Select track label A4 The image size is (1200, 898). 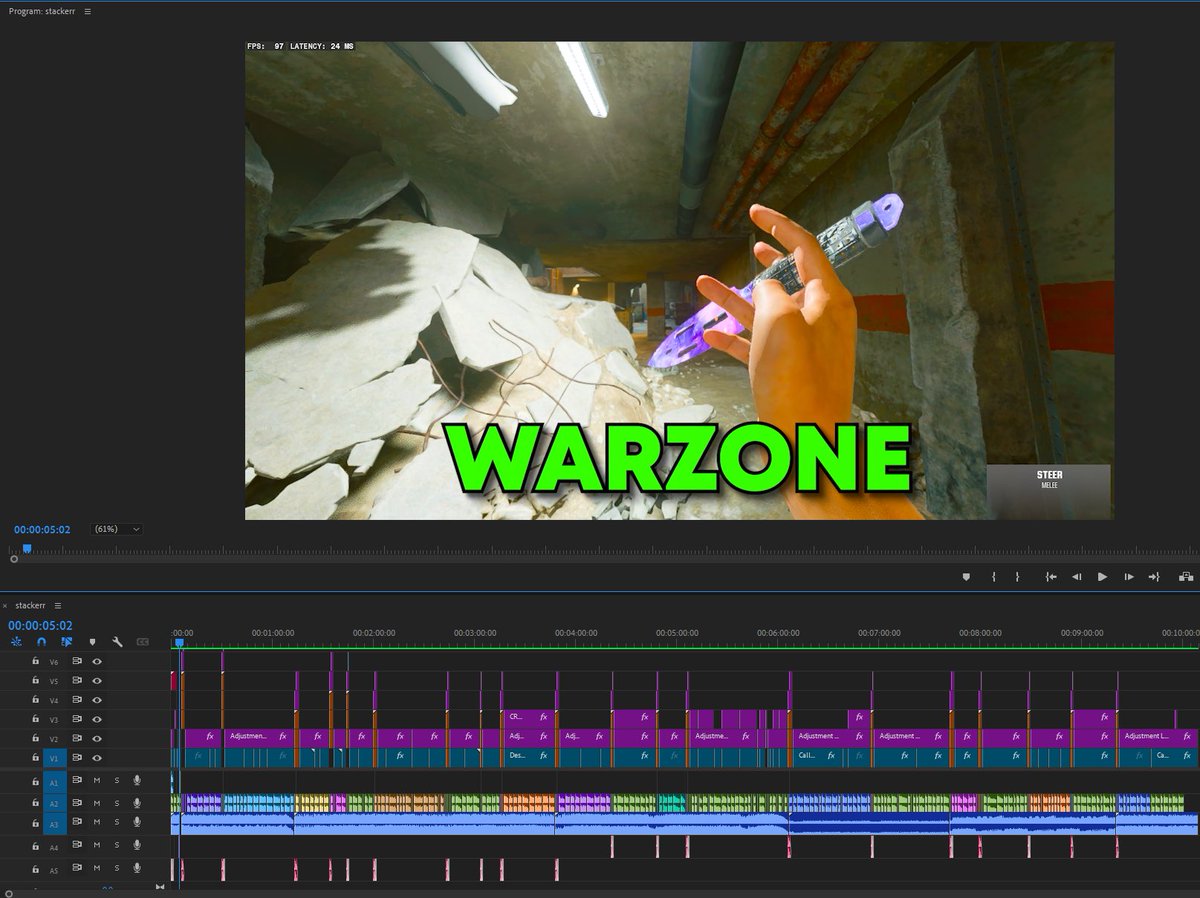click(x=54, y=846)
